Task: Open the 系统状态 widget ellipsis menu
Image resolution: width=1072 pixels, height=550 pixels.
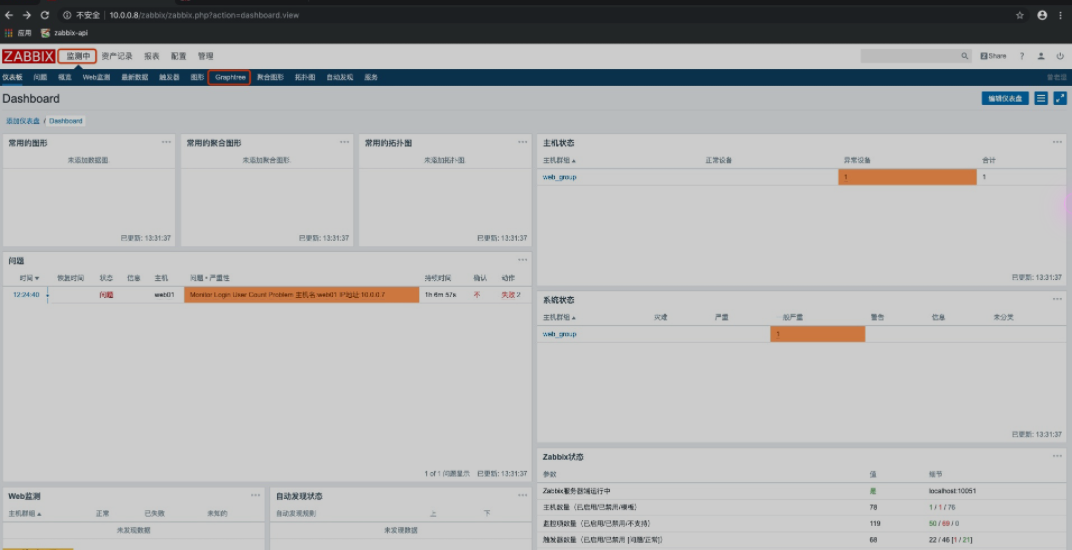Action: tap(1057, 299)
